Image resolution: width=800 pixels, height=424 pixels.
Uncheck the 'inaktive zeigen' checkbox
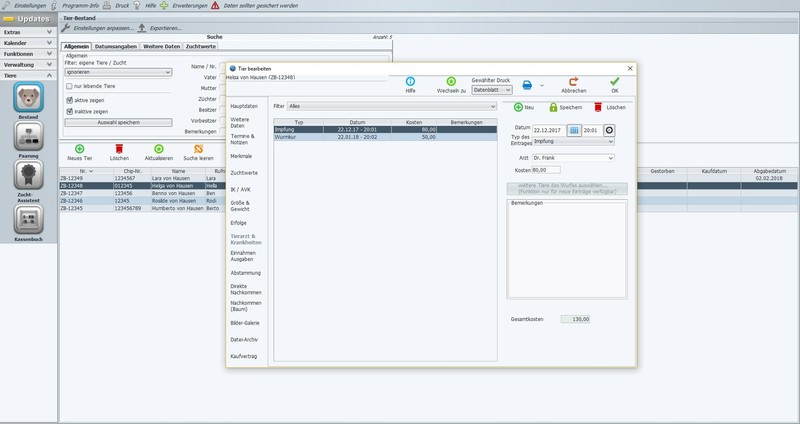point(69,111)
